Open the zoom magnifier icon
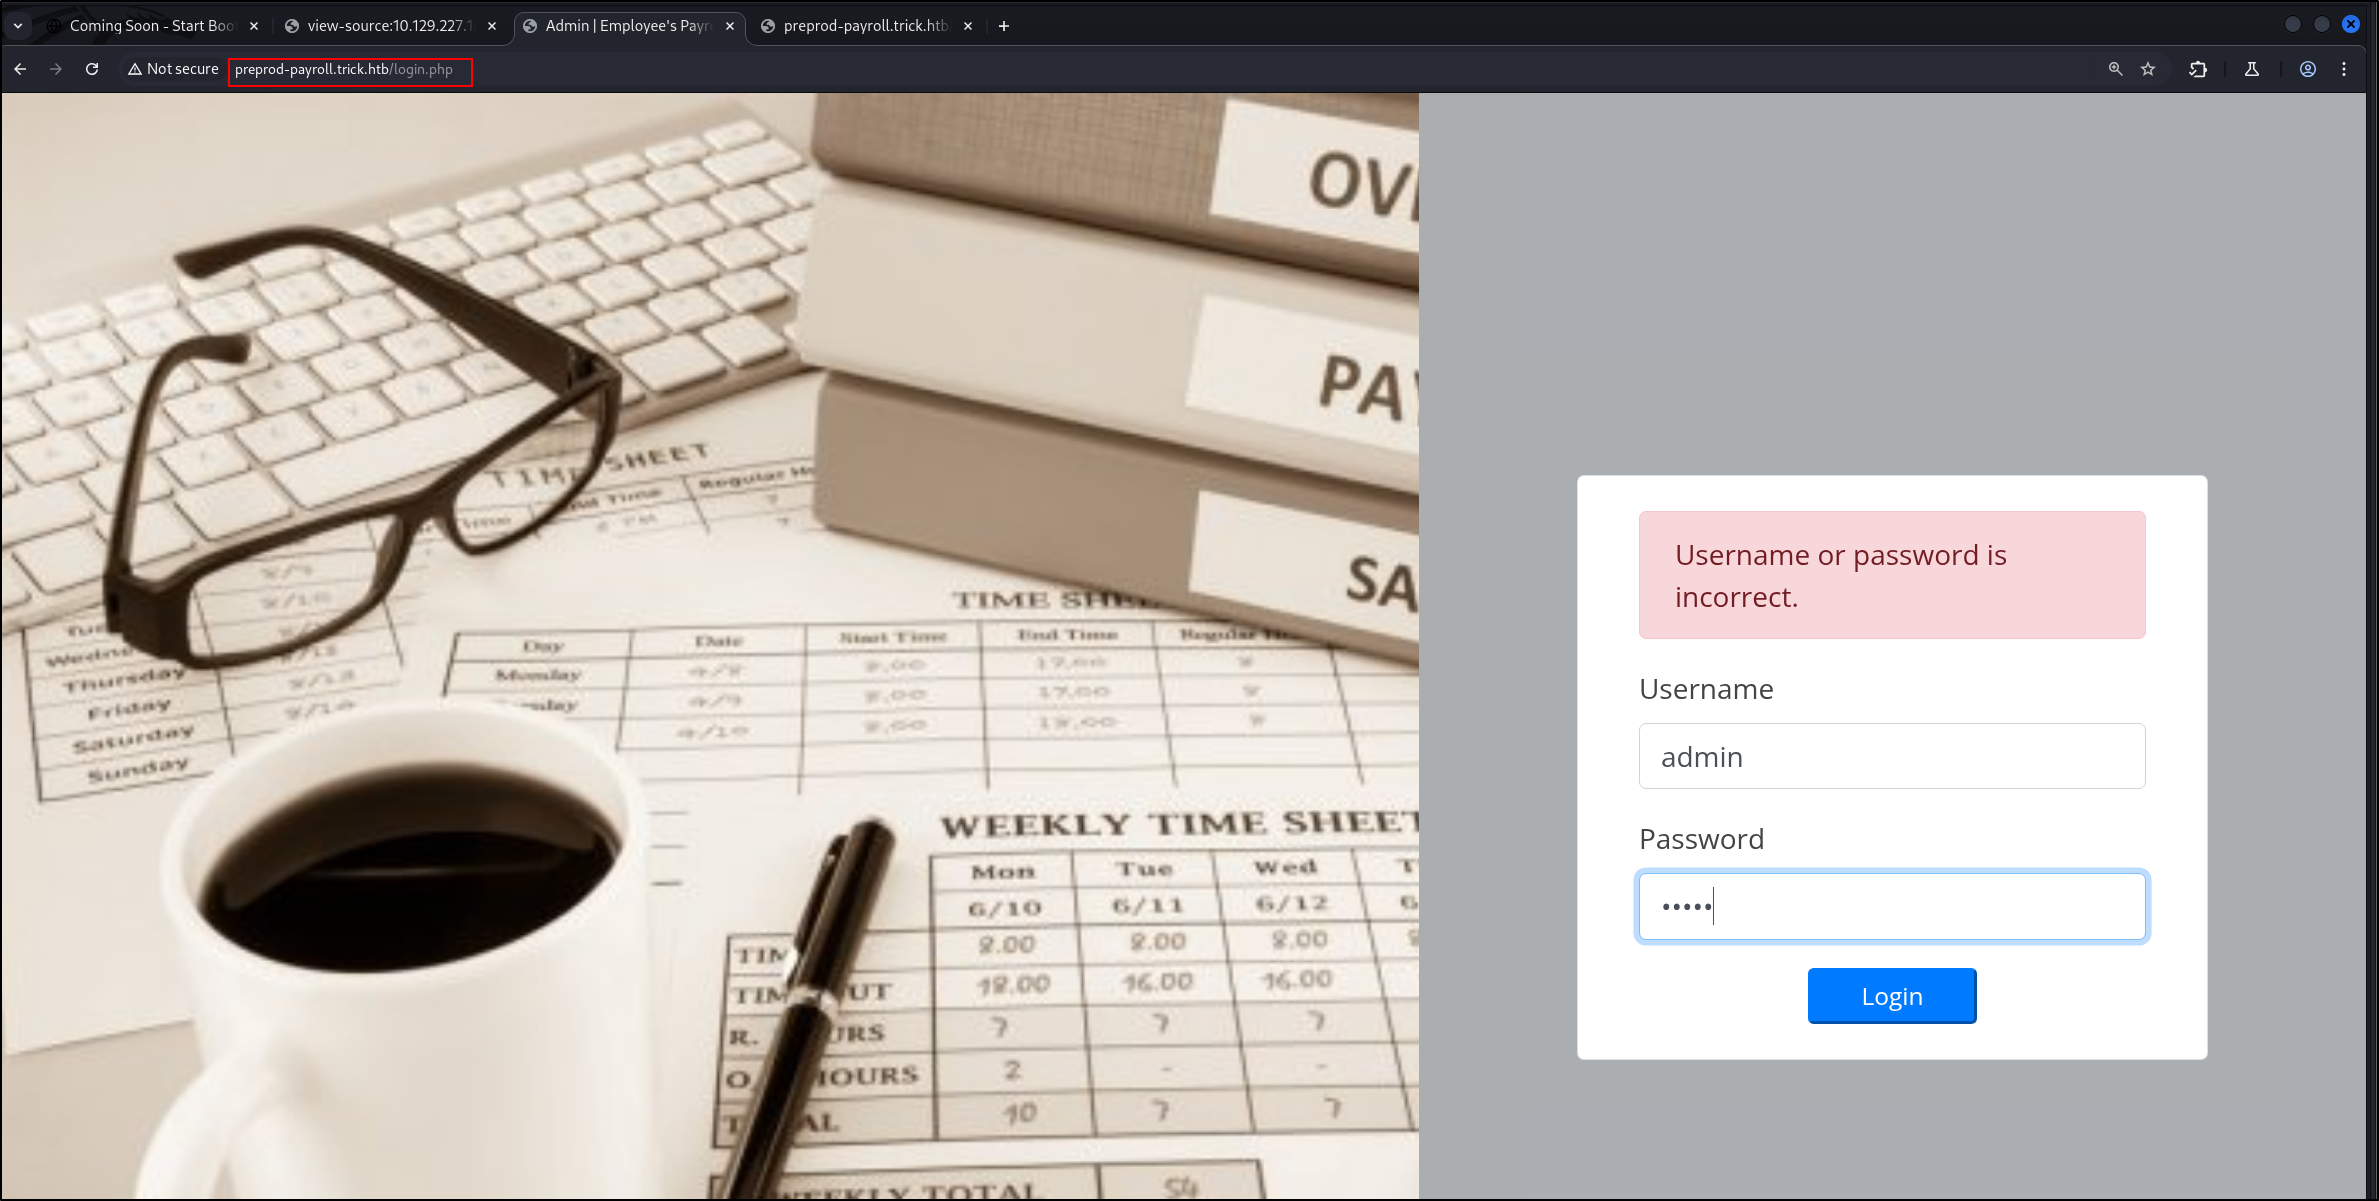This screenshot has height=1201, width=2379. coord(2115,69)
